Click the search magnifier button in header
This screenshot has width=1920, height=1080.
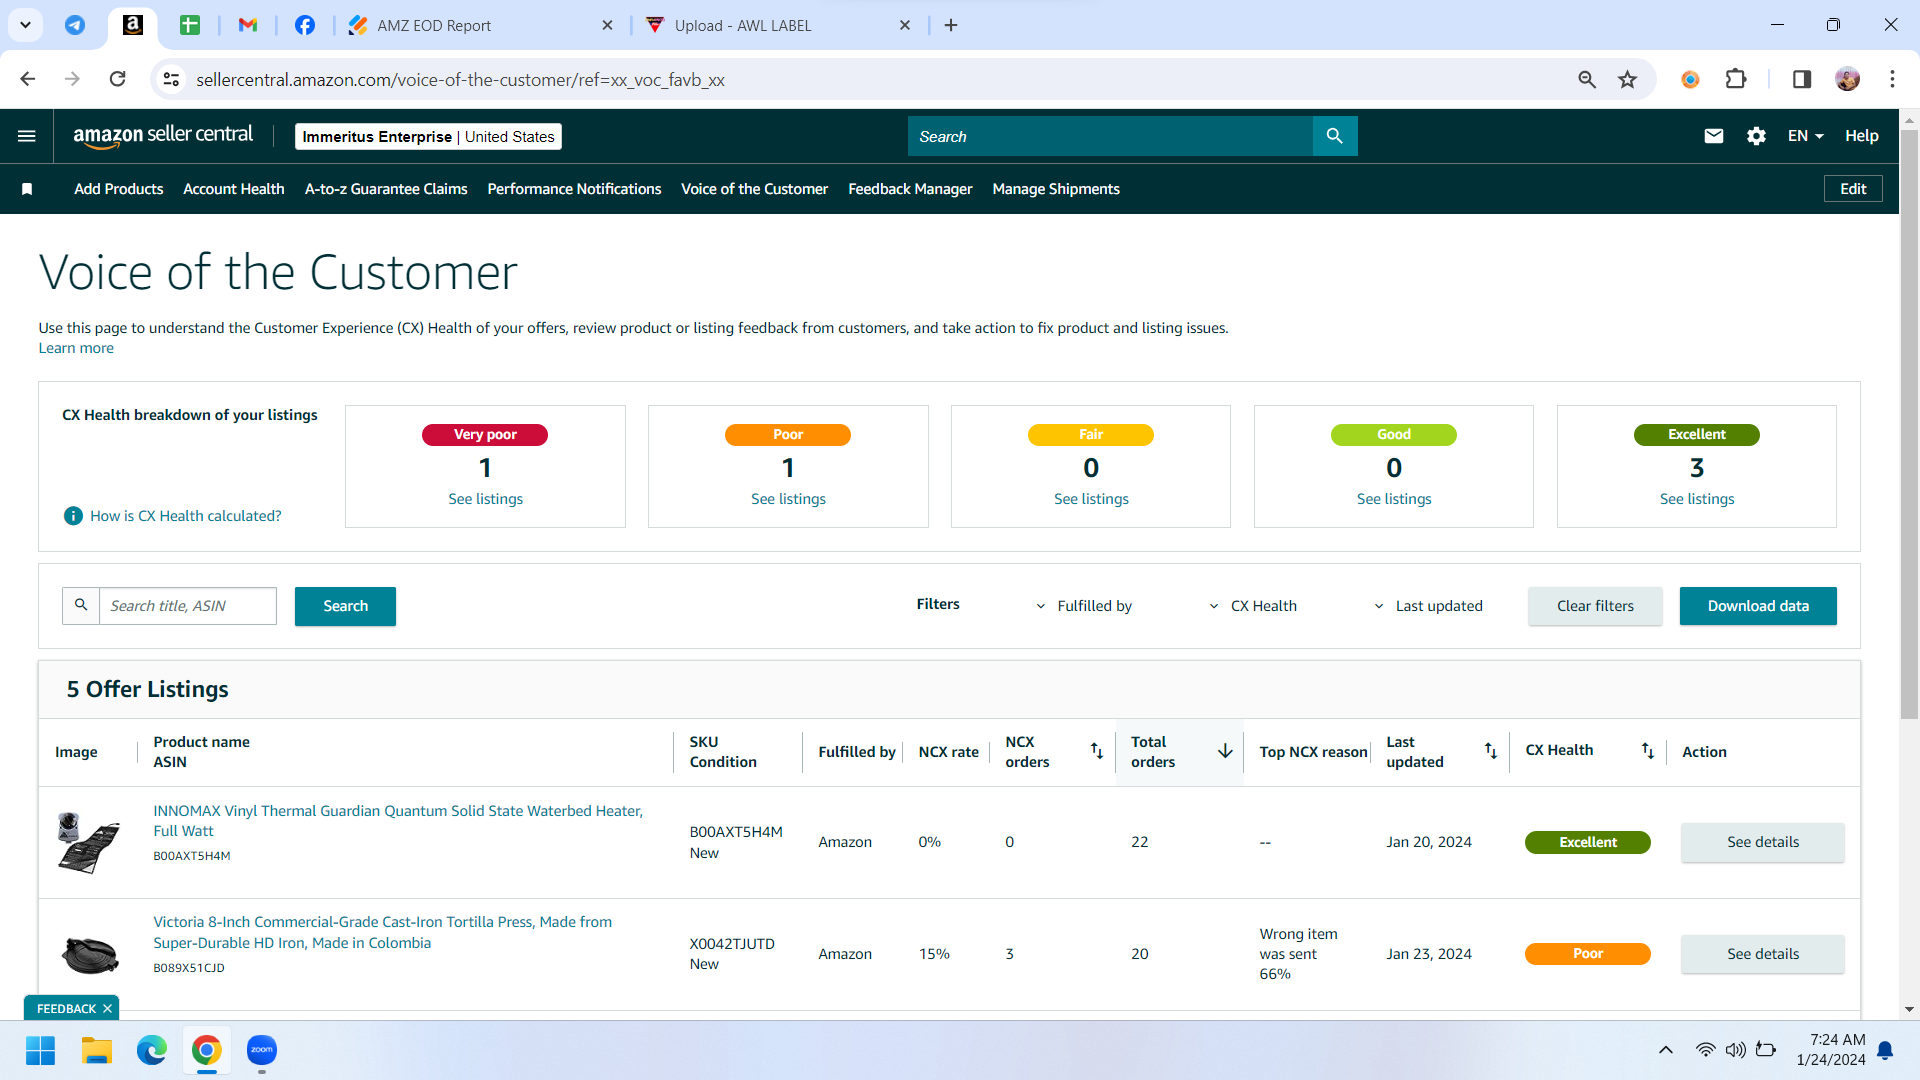coord(1335,136)
